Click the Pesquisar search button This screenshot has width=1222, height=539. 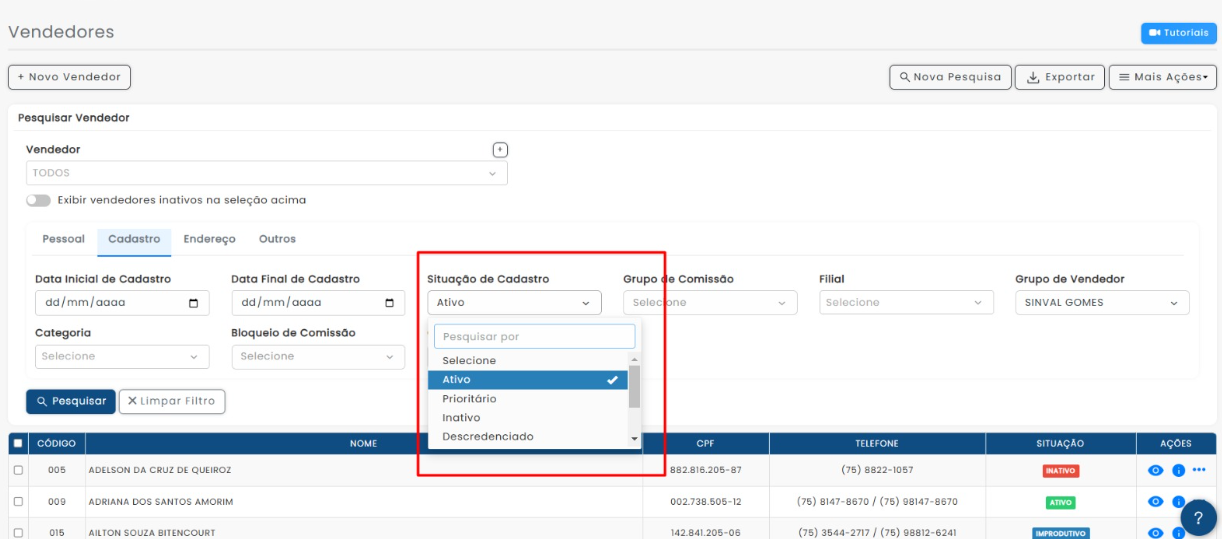point(71,401)
